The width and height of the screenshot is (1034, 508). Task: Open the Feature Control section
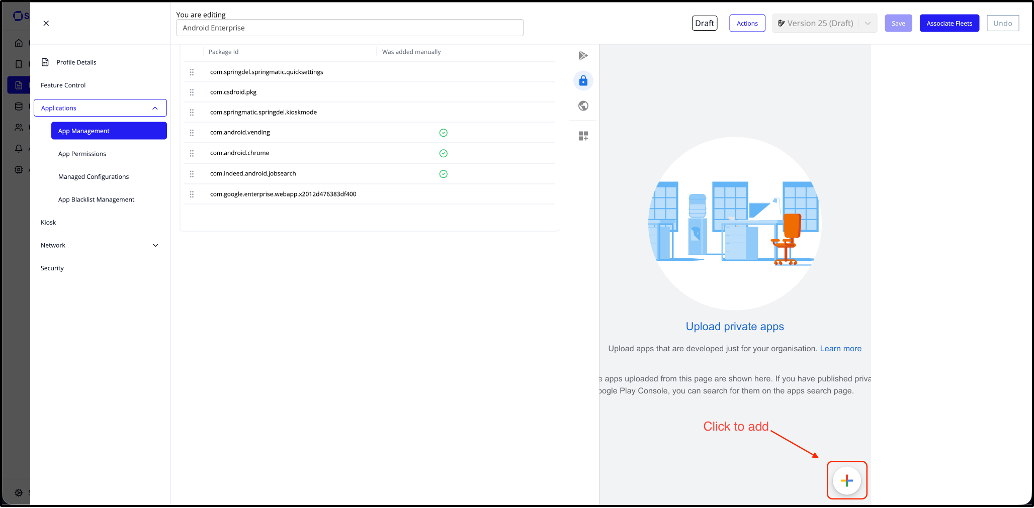tap(63, 85)
